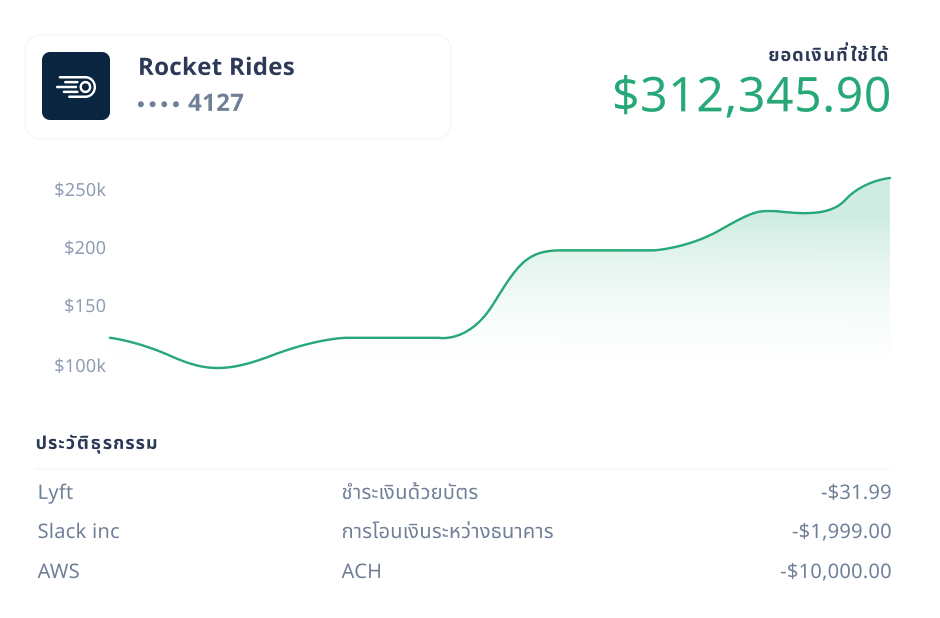Select the $100k axis label
940x618 pixels.
[x=80, y=365]
